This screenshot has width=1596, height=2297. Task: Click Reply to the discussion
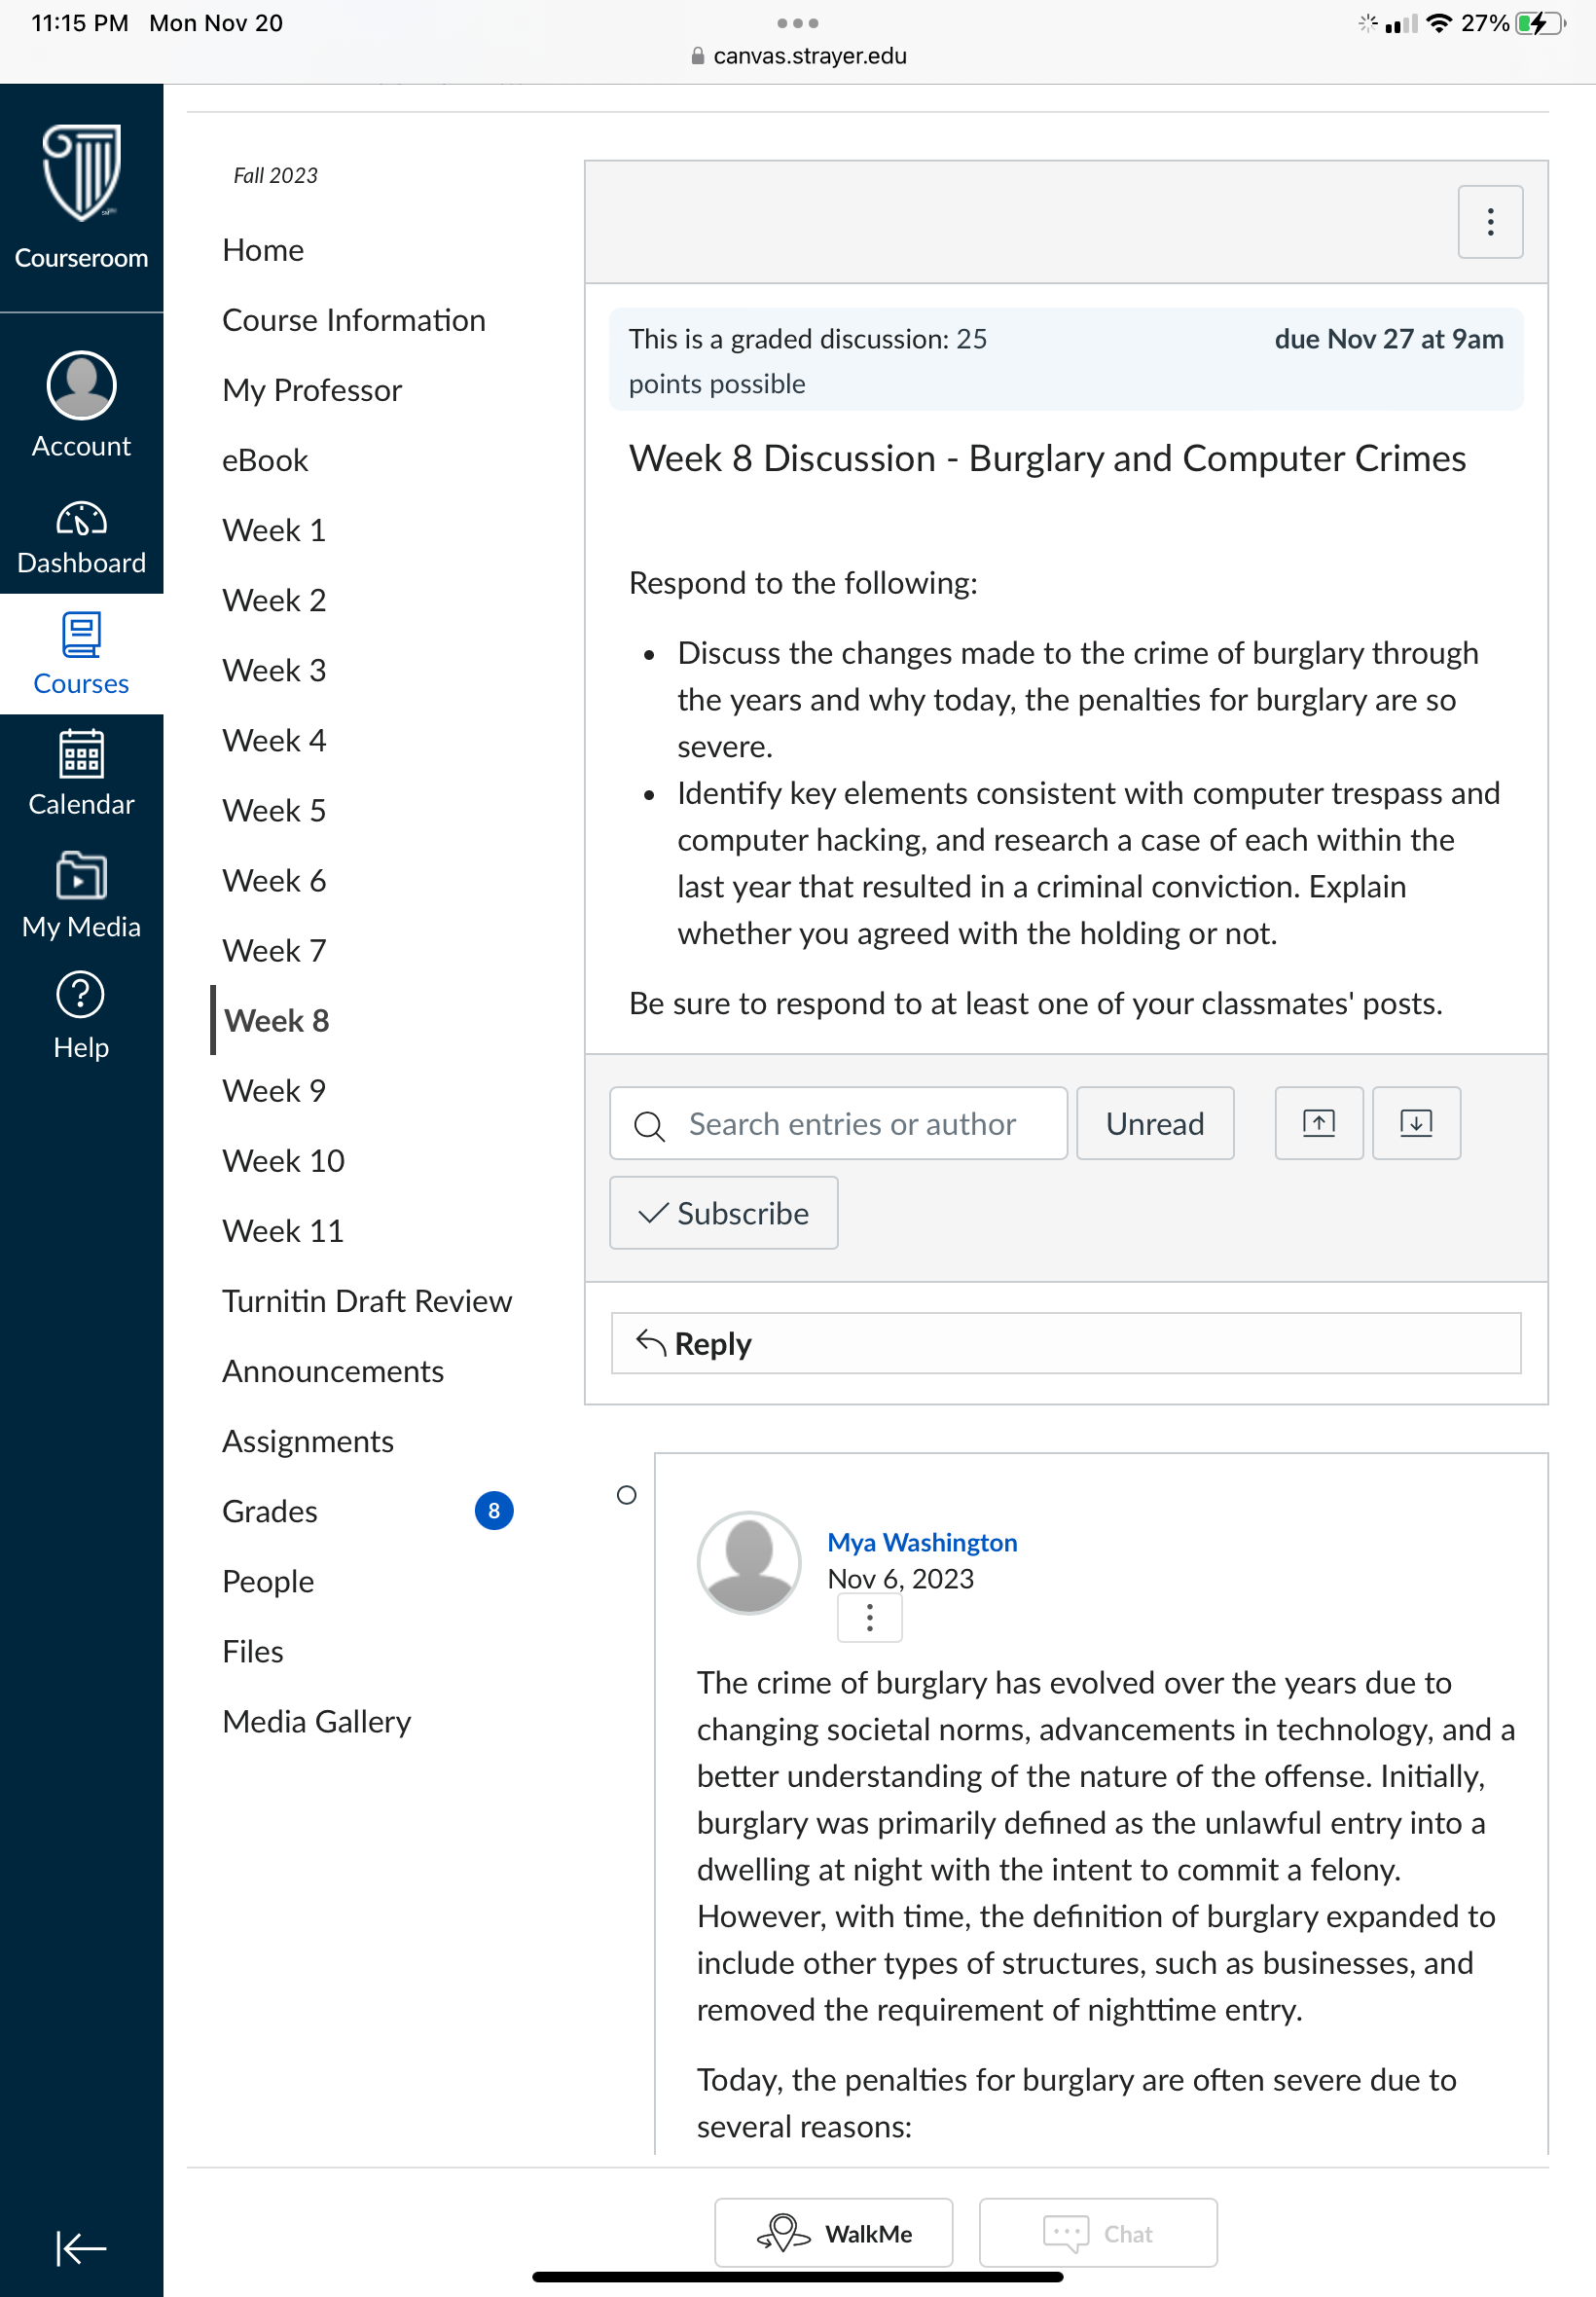pyautogui.click(x=1066, y=1344)
